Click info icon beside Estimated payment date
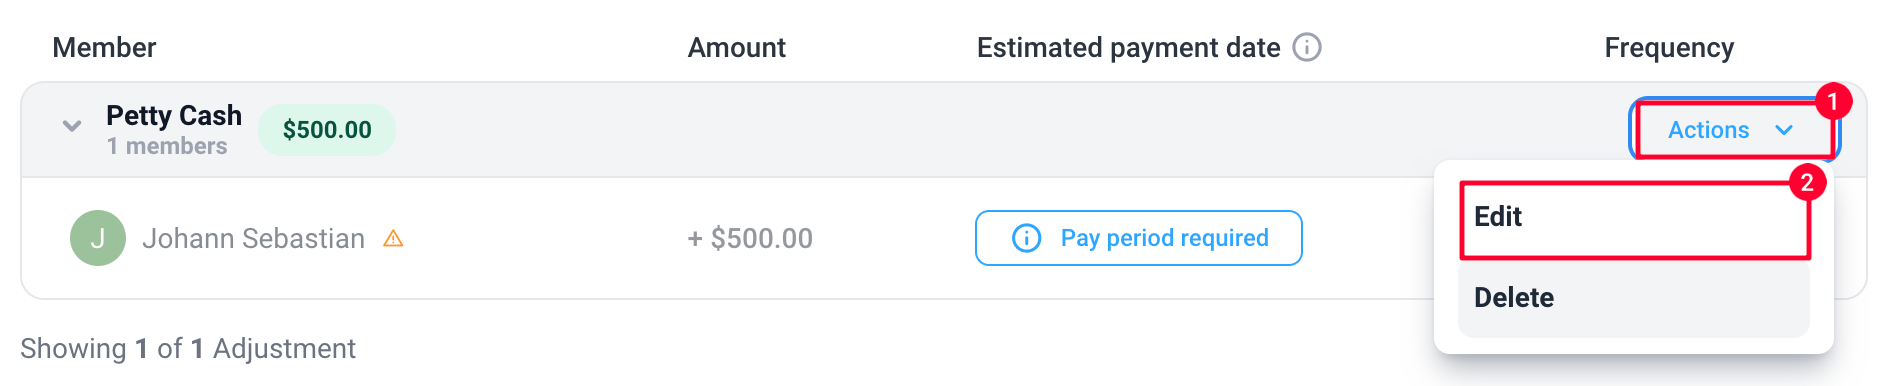Image resolution: width=1884 pixels, height=386 pixels. point(1307,47)
